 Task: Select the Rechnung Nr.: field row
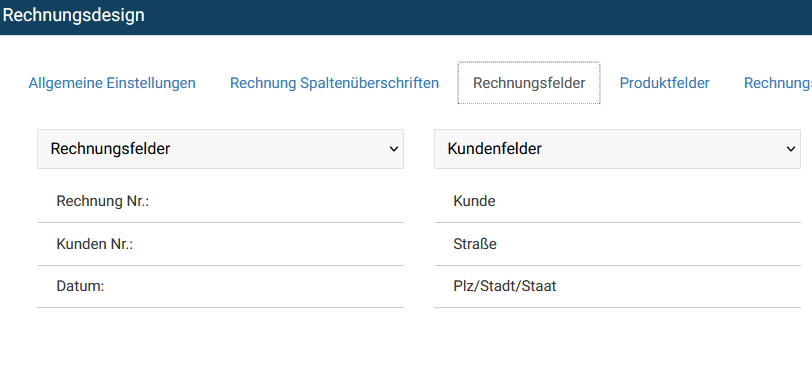click(221, 201)
